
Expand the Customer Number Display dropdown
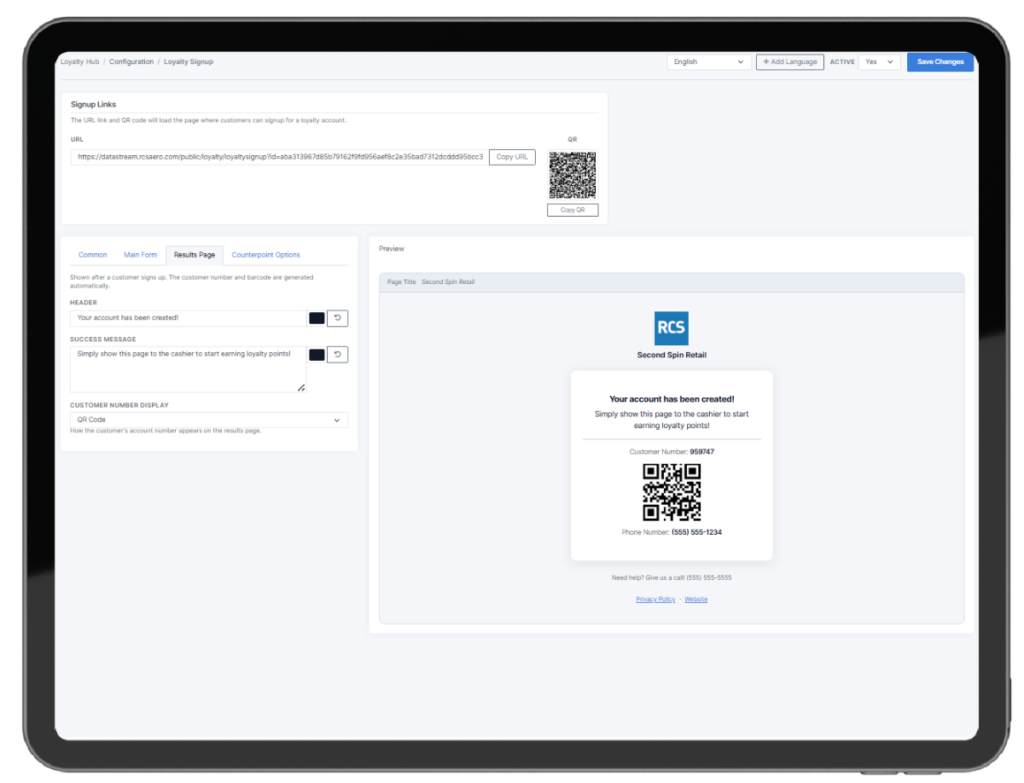click(208, 420)
